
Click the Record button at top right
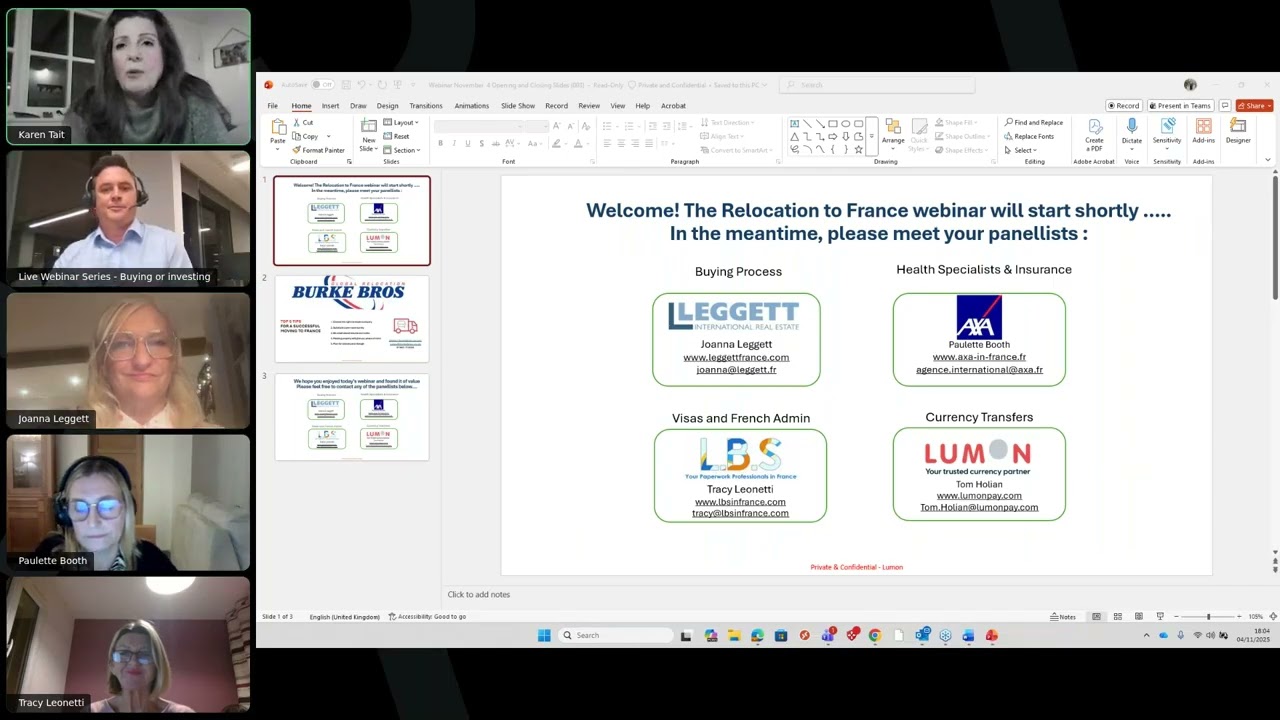(1123, 105)
